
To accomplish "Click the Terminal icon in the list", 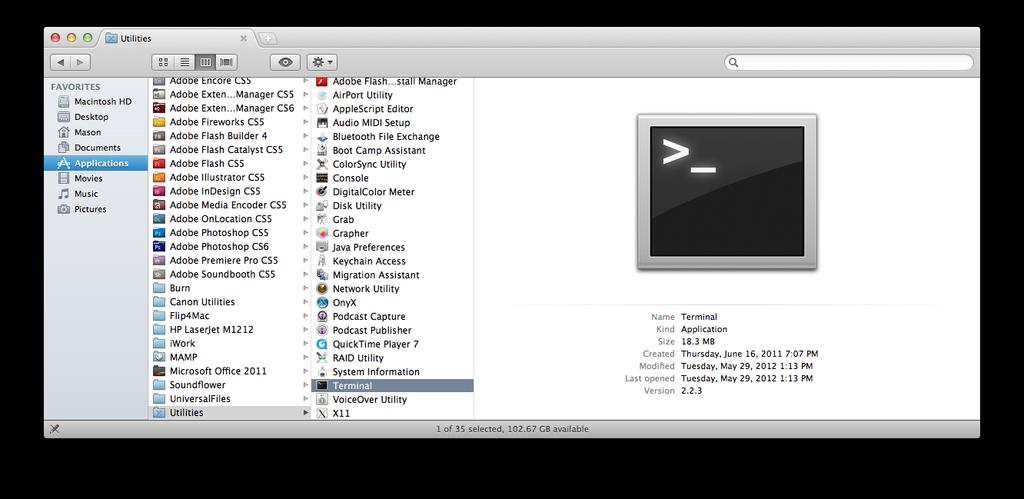I will pyautogui.click(x=322, y=385).
